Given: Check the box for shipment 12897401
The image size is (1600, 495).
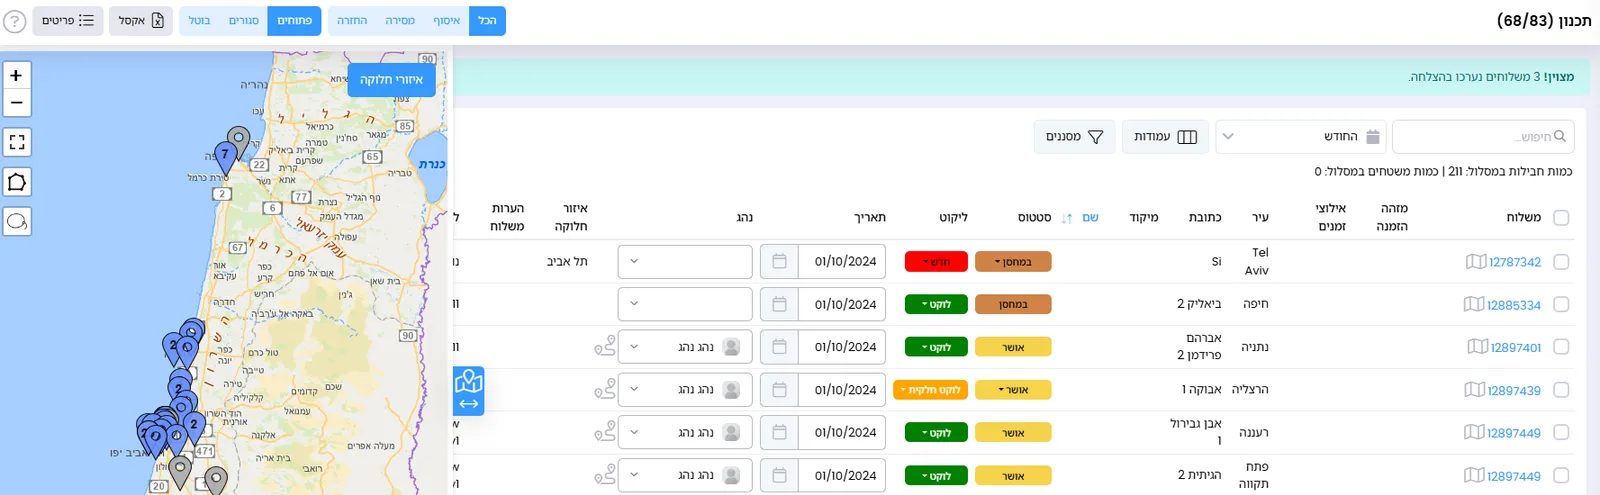Looking at the screenshot, I should tap(1562, 347).
